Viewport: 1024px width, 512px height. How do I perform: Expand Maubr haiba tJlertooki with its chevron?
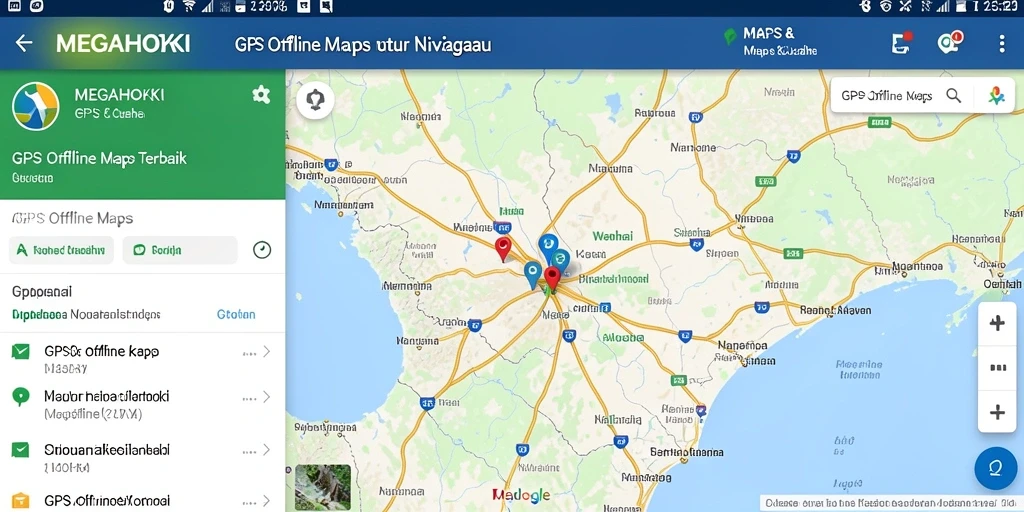pyautogui.click(x=266, y=396)
